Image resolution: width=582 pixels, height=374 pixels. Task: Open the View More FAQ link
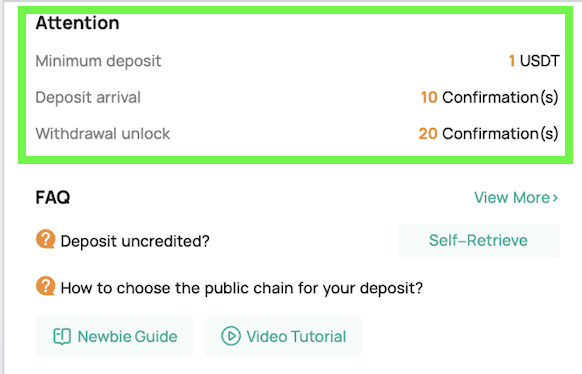[516, 198]
